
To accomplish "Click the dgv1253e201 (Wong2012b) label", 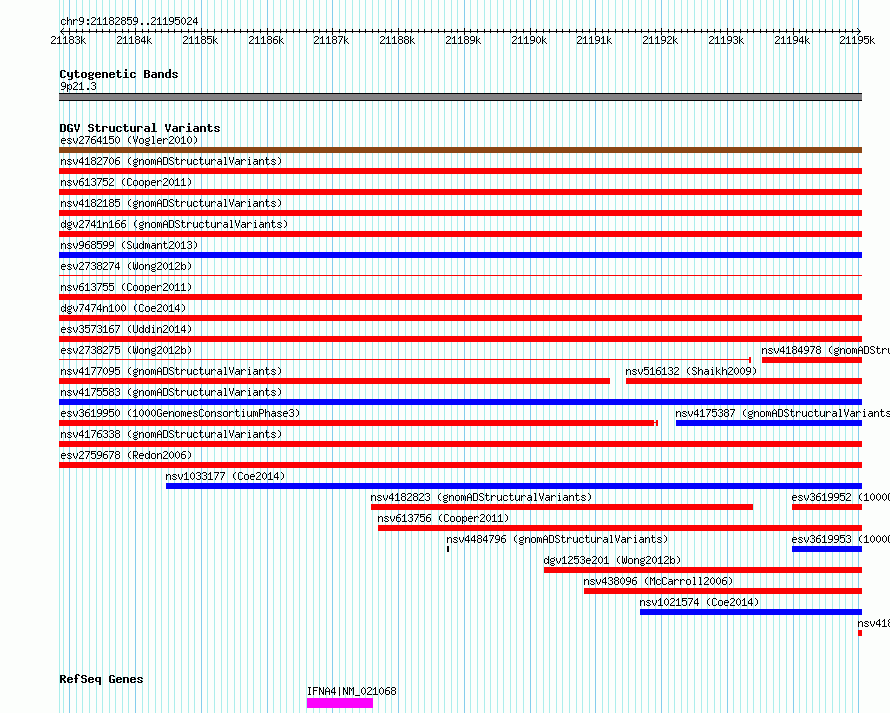I will (x=612, y=560).
